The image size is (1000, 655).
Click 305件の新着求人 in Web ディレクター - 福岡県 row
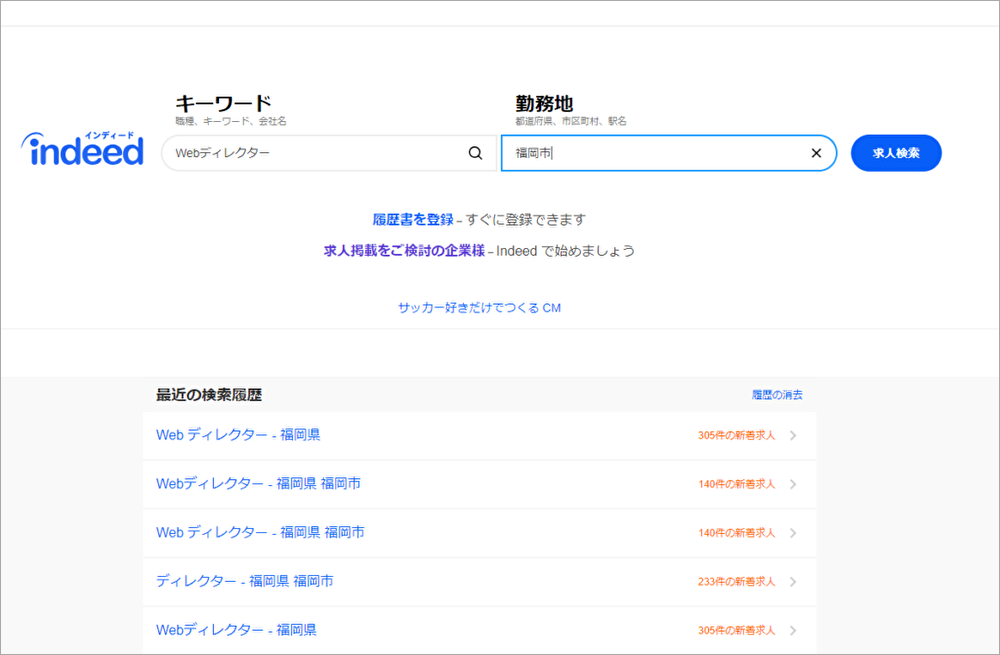coord(737,436)
